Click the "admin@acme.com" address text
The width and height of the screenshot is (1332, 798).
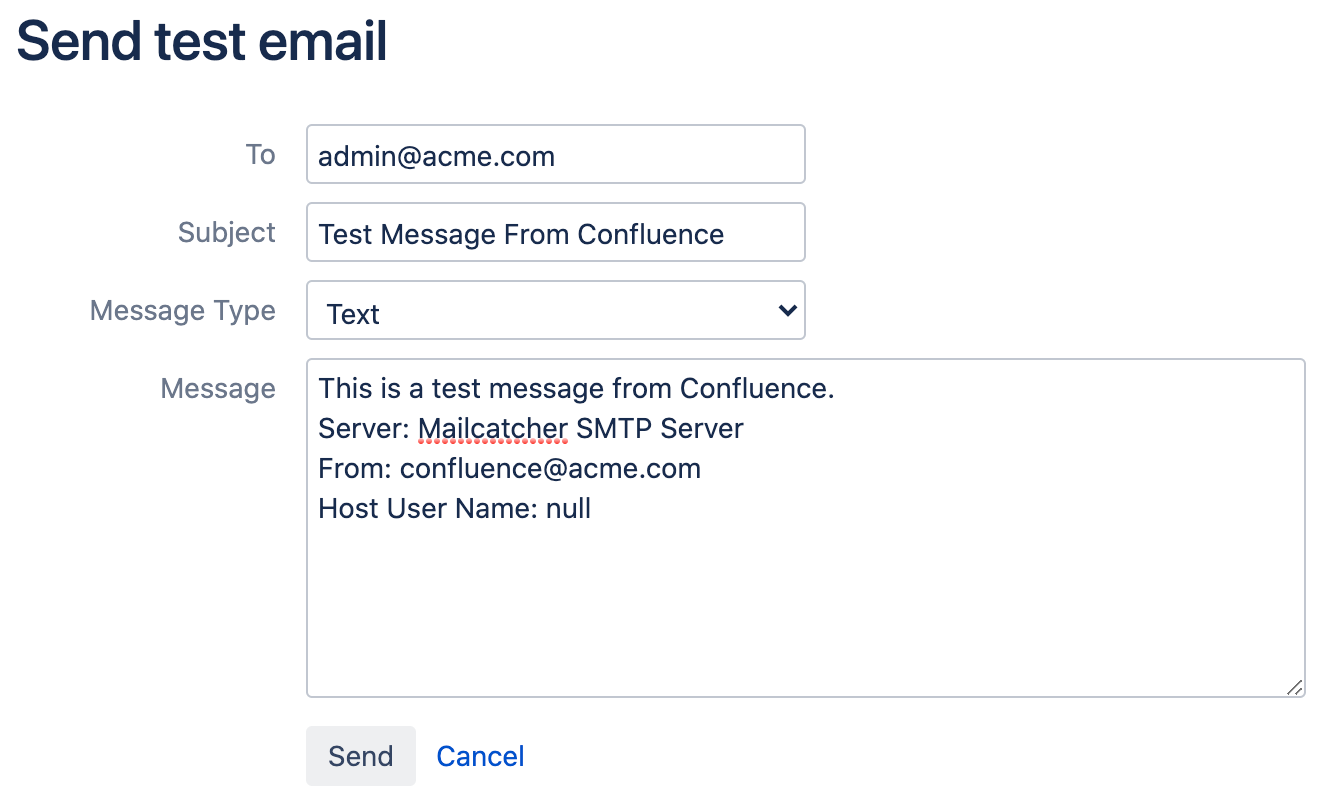click(x=436, y=156)
